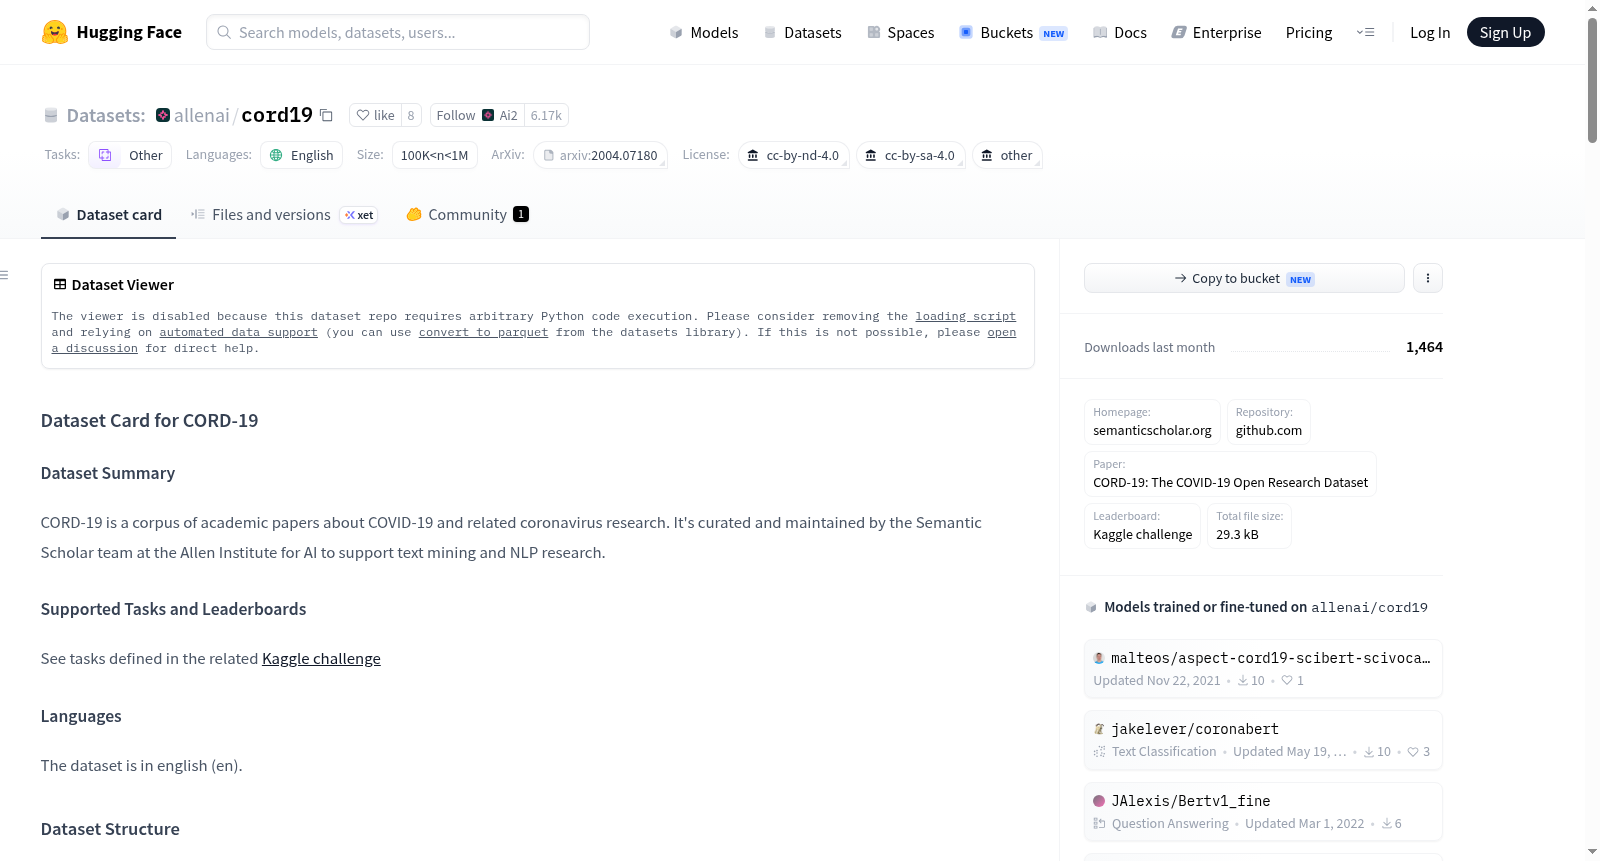This screenshot has height=861, width=1600.
Task: Open the Enterprise navigation item
Action: click(x=1217, y=32)
